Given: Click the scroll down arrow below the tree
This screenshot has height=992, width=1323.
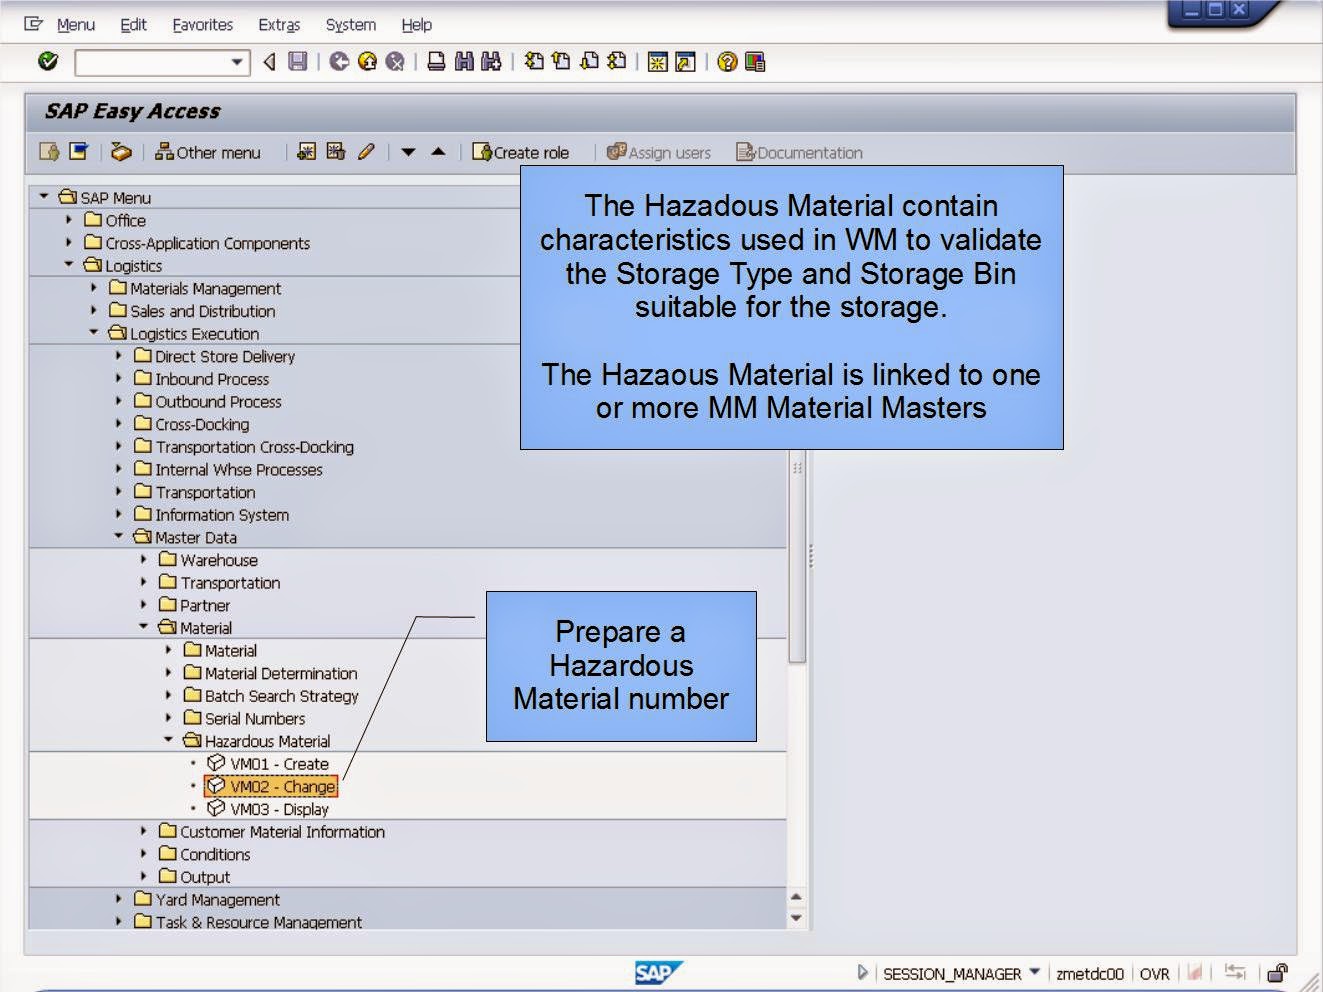Looking at the screenshot, I should click(796, 918).
